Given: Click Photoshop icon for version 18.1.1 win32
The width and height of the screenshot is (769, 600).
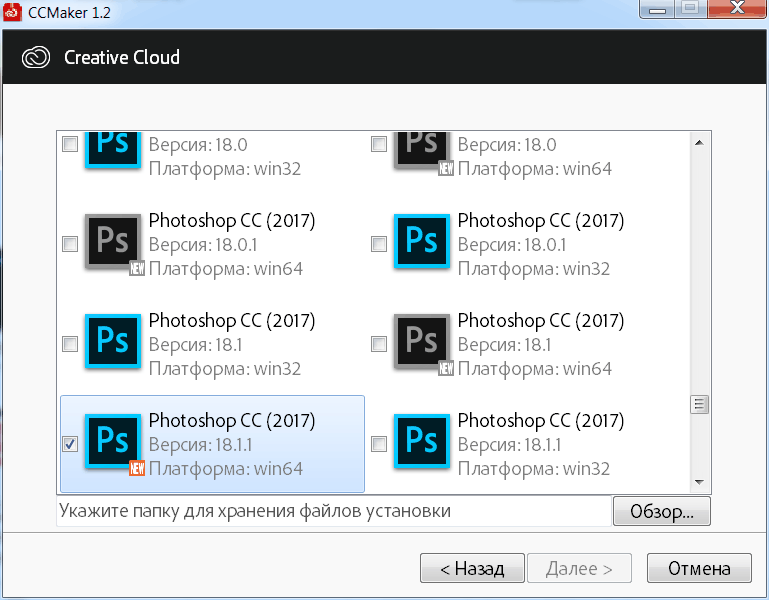Looking at the screenshot, I should point(422,442).
